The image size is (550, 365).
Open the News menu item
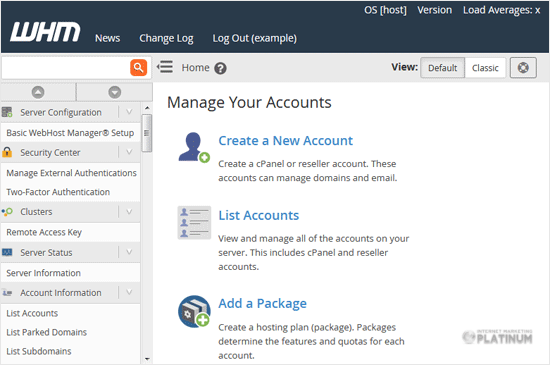click(x=108, y=38)
